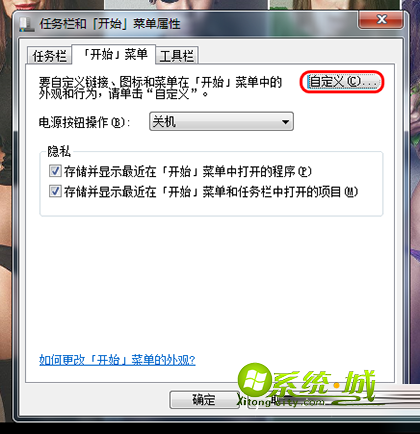This screenshot has height=434, width=420.
Task: Select the 「开始」菜单 tab
Action: [114, 54]
